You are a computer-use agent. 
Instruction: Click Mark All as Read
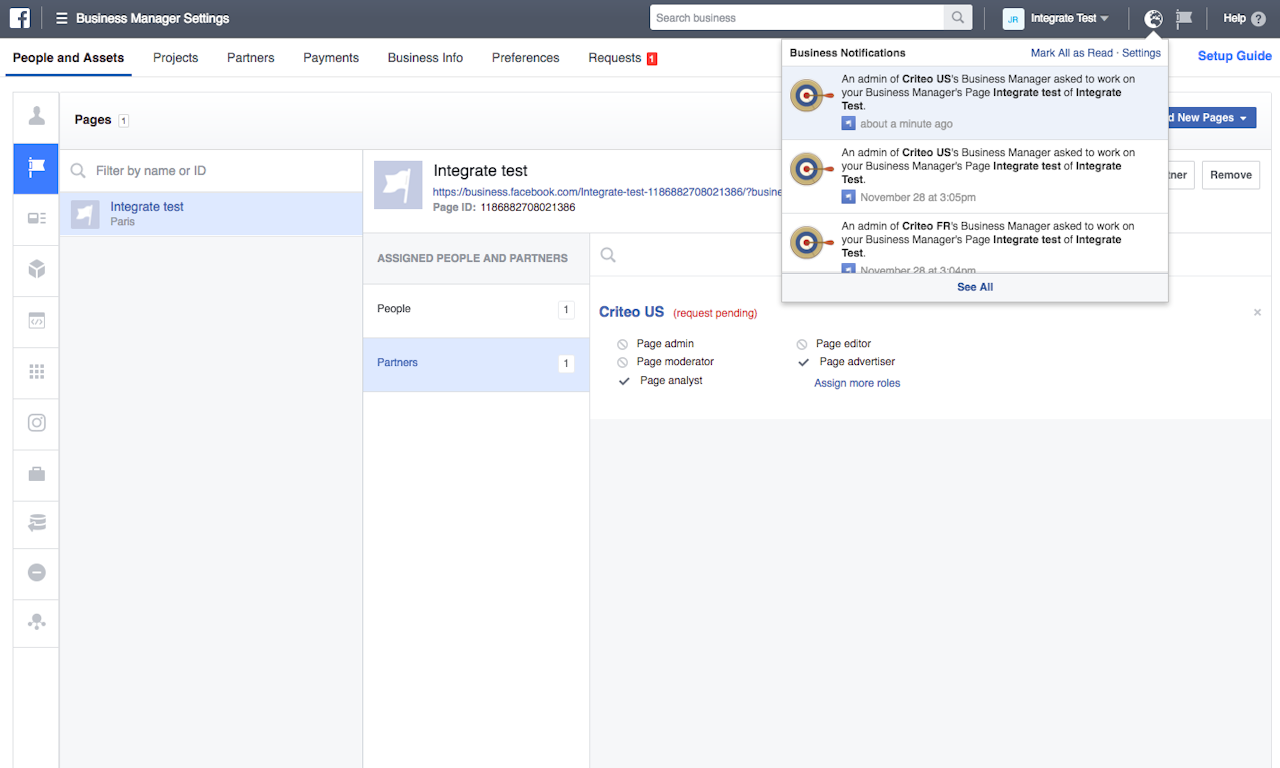1072,53
